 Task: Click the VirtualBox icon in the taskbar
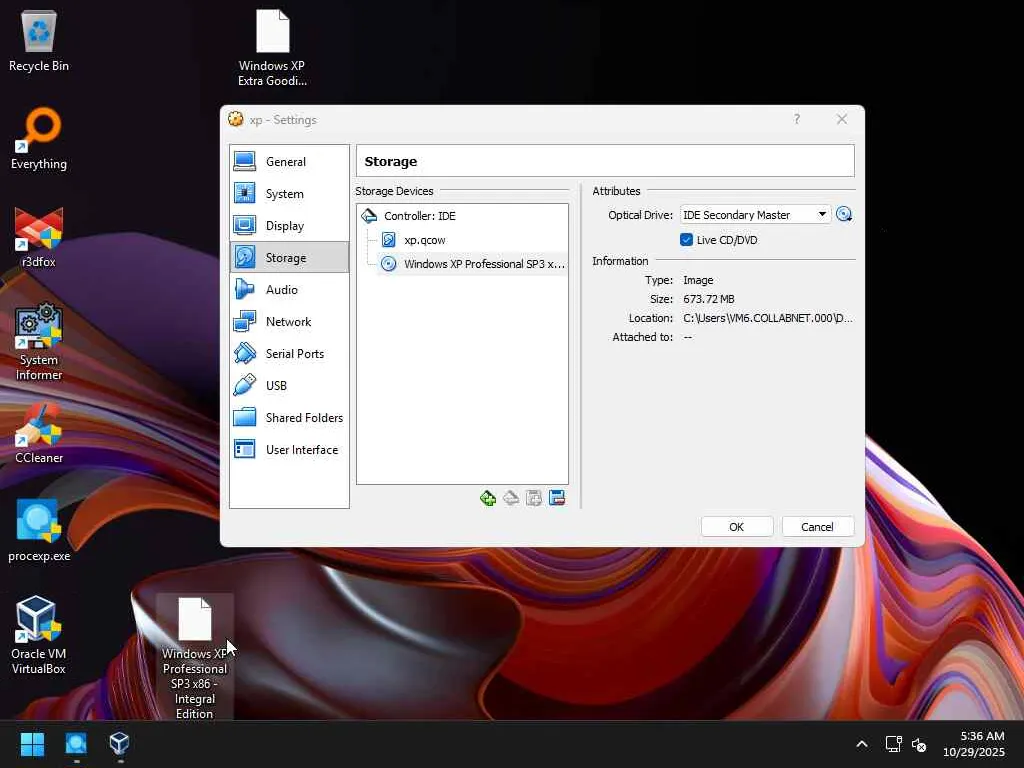(x=119, y=744)
